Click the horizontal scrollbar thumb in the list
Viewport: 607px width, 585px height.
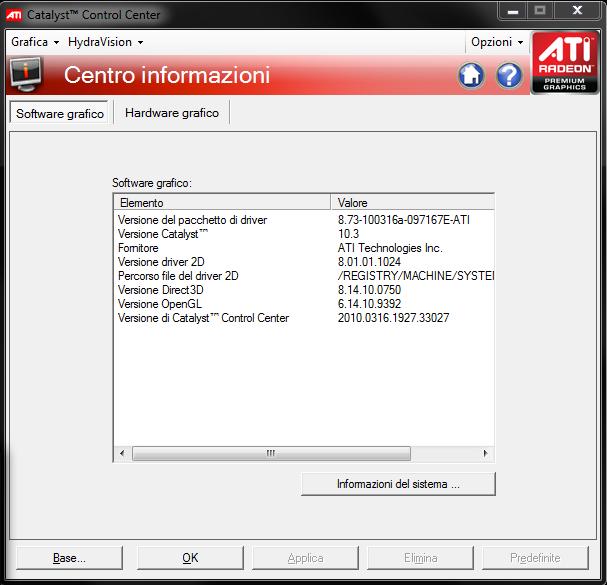click(271, 453)
